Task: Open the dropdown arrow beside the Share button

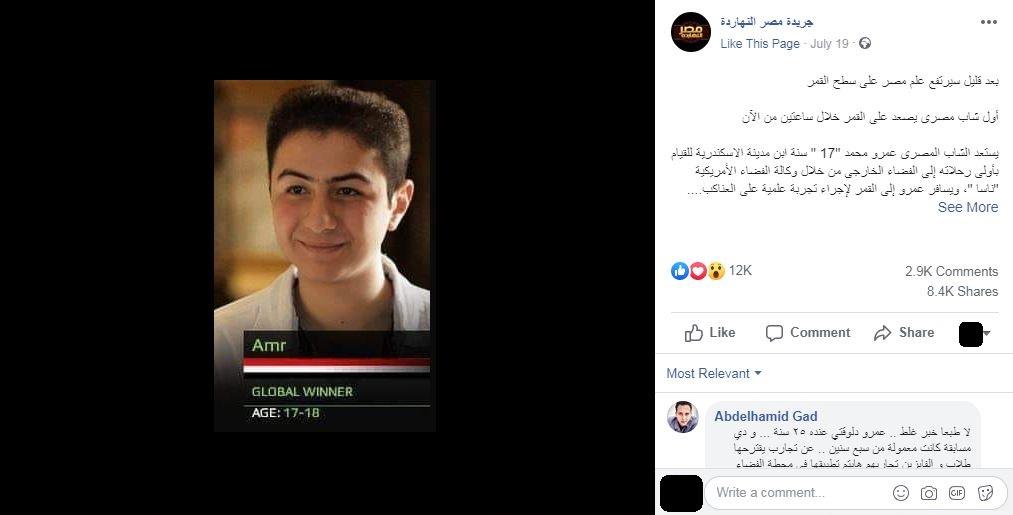Action: [987, 333]
